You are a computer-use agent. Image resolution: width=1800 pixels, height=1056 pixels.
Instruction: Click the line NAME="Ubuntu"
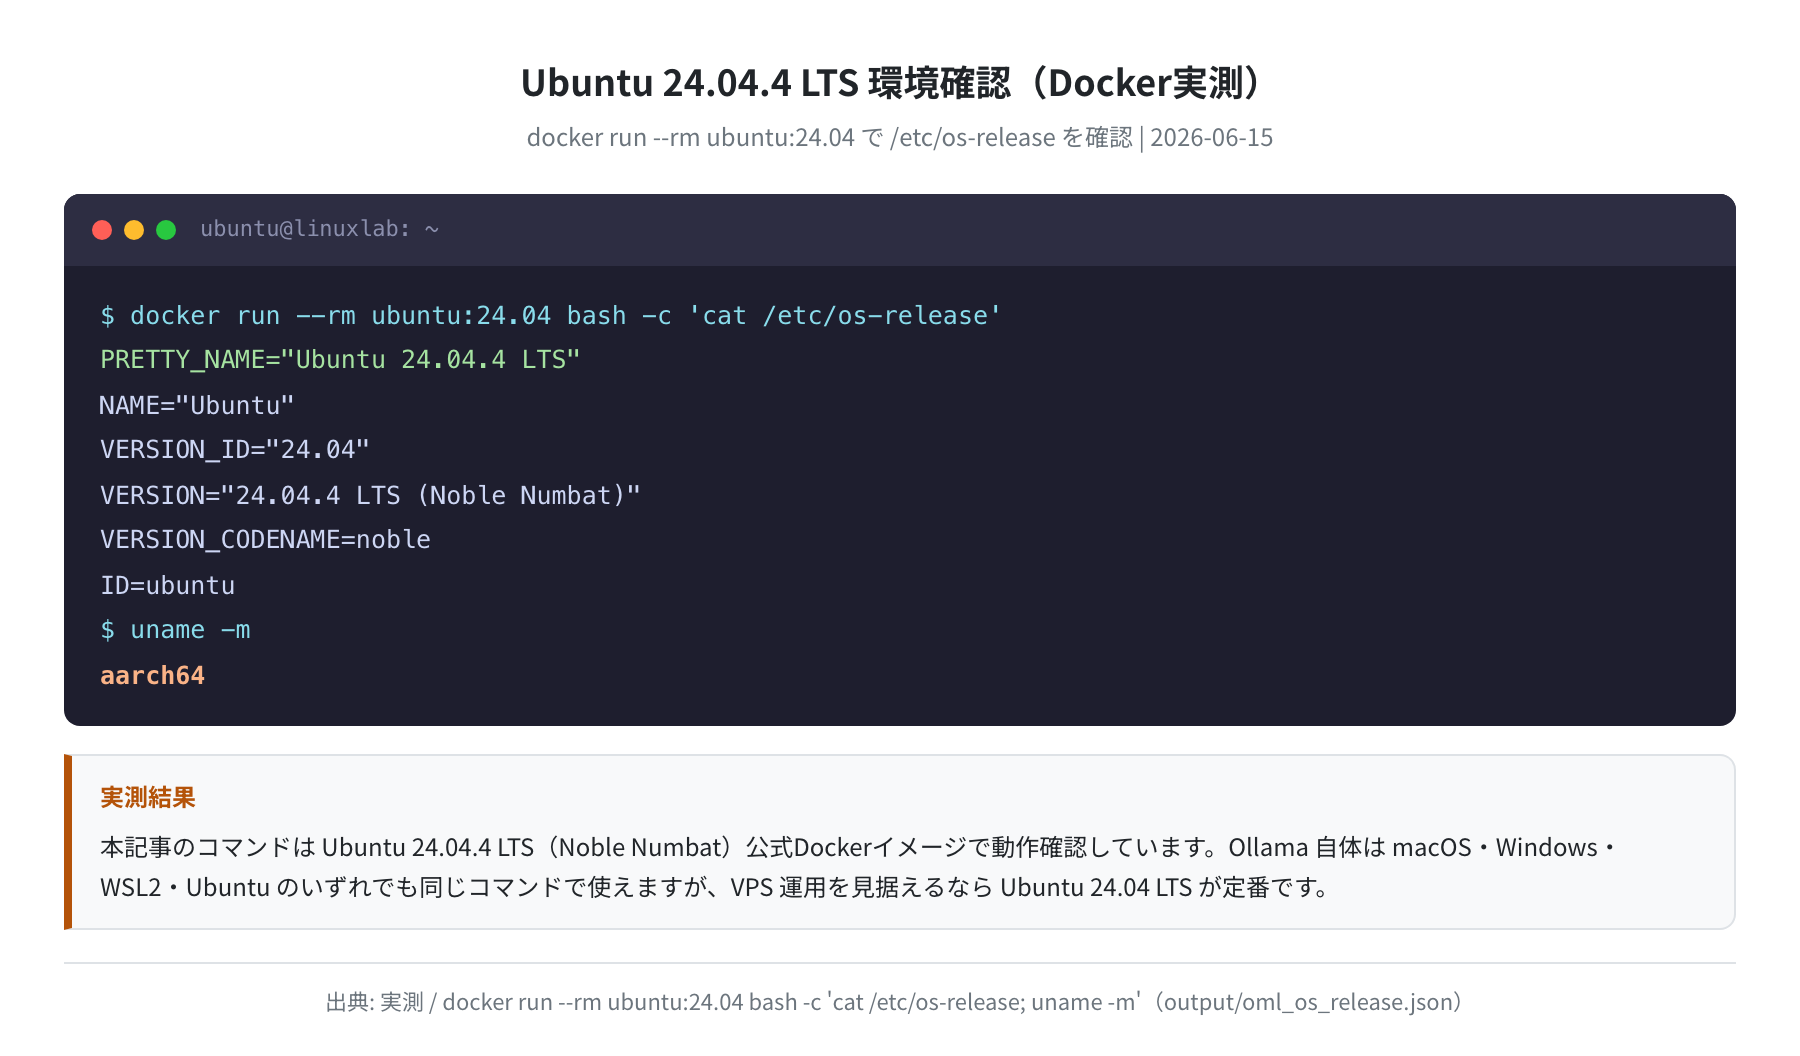point(197,405)
